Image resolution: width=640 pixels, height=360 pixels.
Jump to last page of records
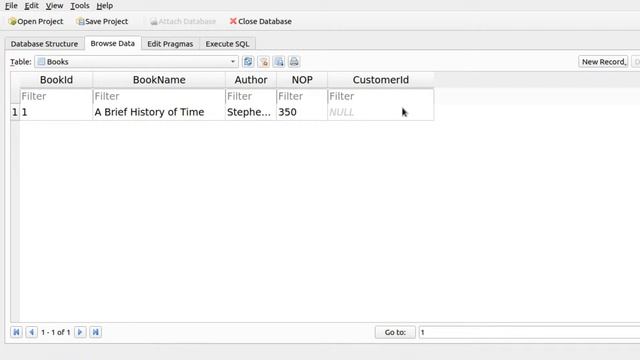coord(96,332)
